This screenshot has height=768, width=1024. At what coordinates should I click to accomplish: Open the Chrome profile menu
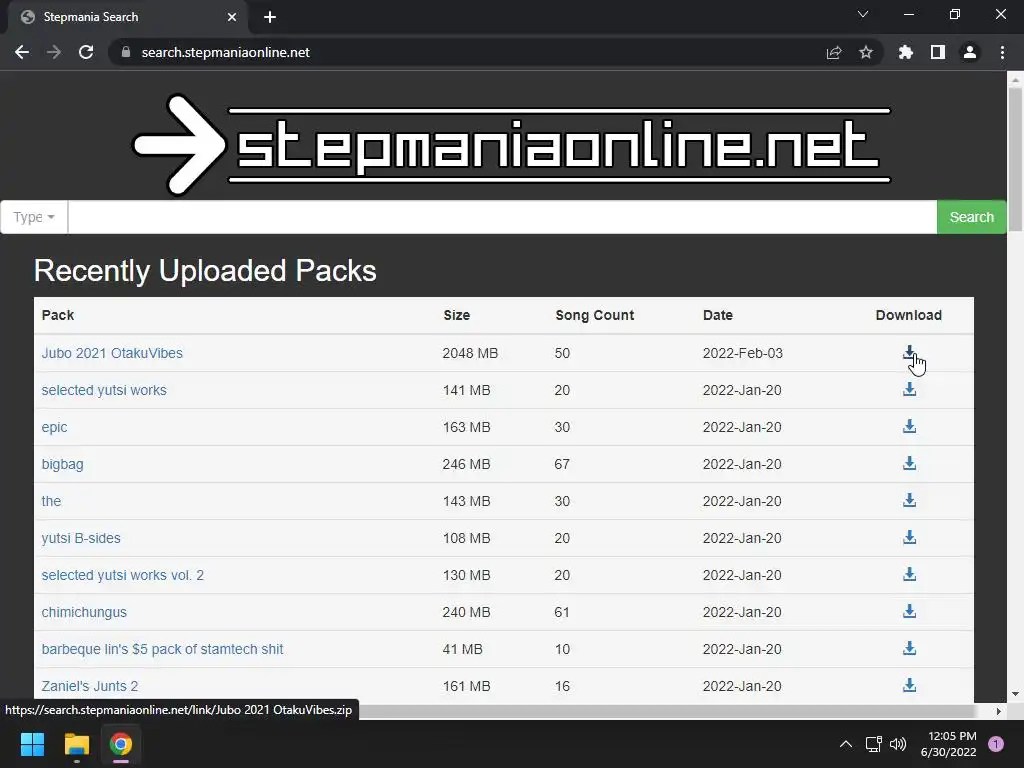(x=970, y=52)
